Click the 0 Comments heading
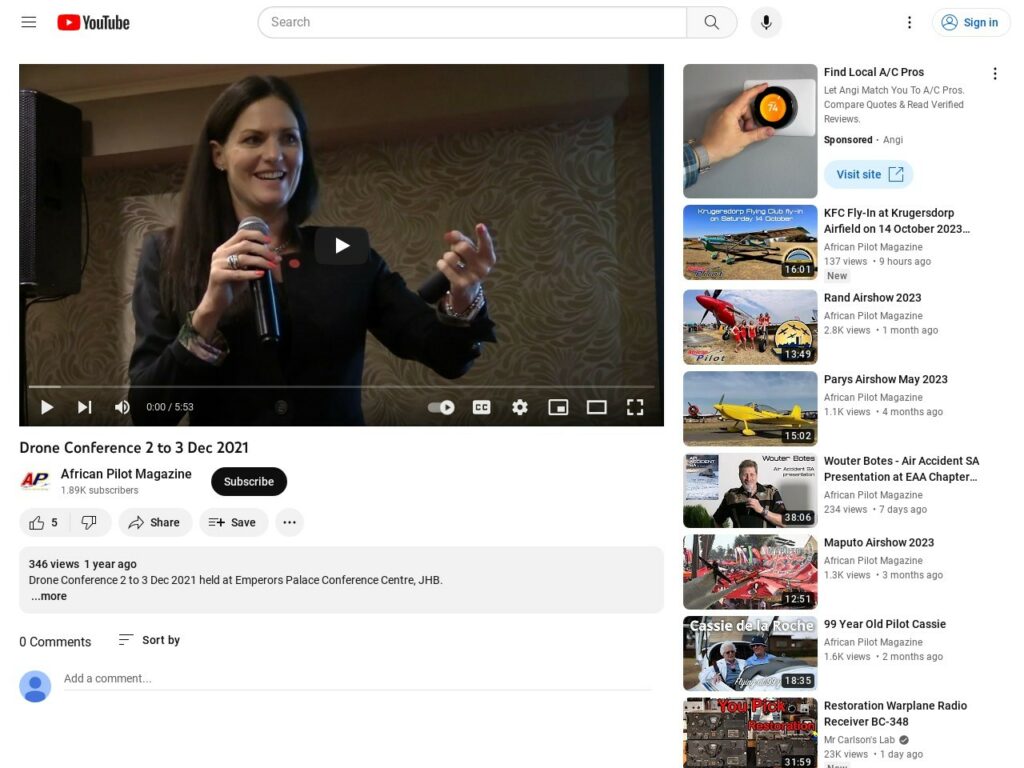The height and width of the screenshot is (768, 1024). click(x=56, y=642)
